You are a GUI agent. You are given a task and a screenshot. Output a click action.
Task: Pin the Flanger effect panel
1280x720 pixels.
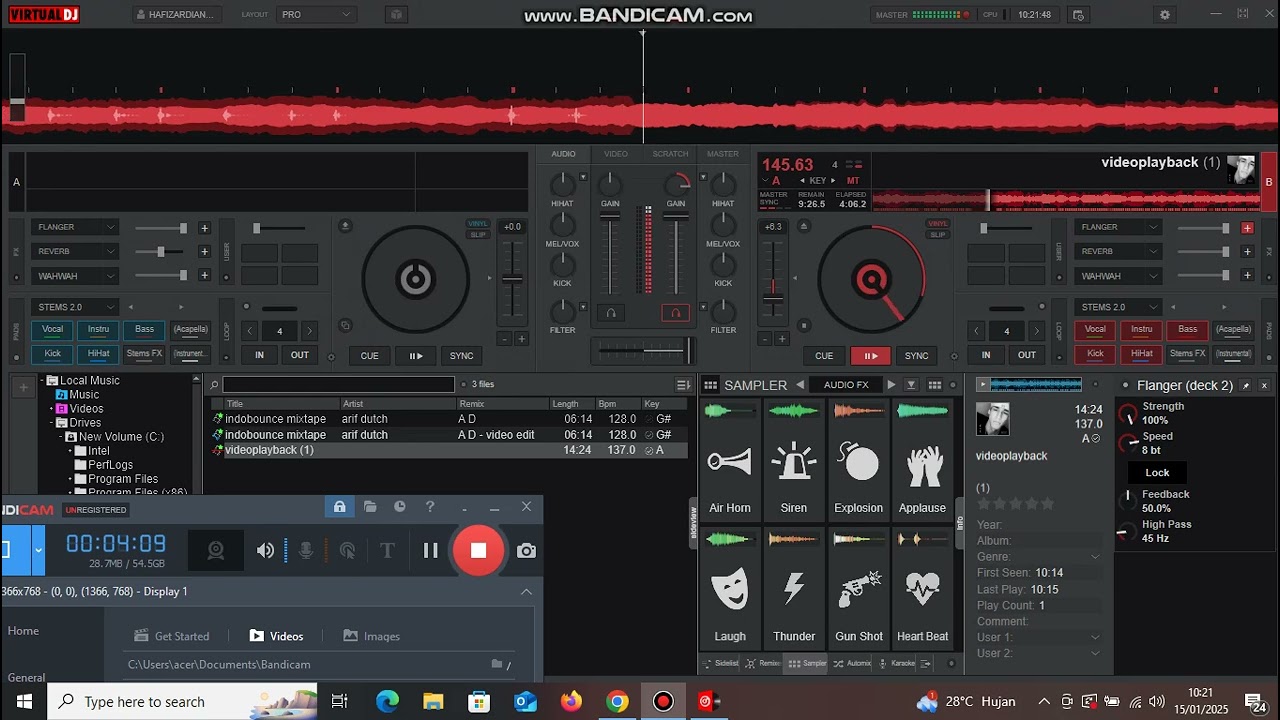[1246, 386]
